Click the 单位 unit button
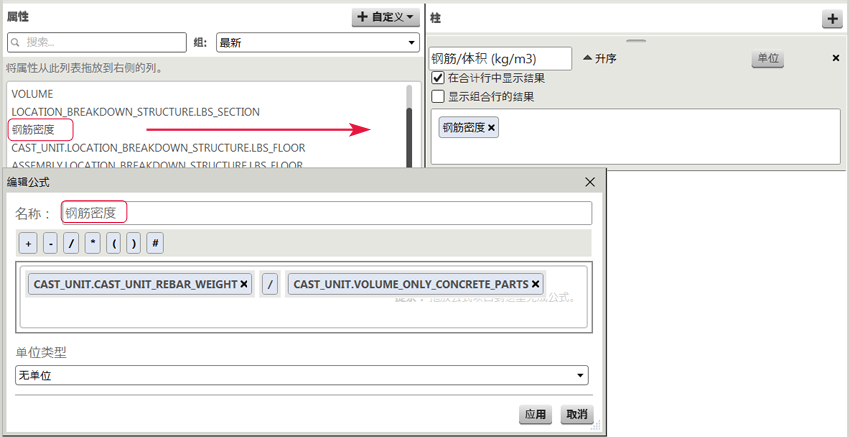Image resolution: width=850 pixels, height=437 pixels. (768, 59)
